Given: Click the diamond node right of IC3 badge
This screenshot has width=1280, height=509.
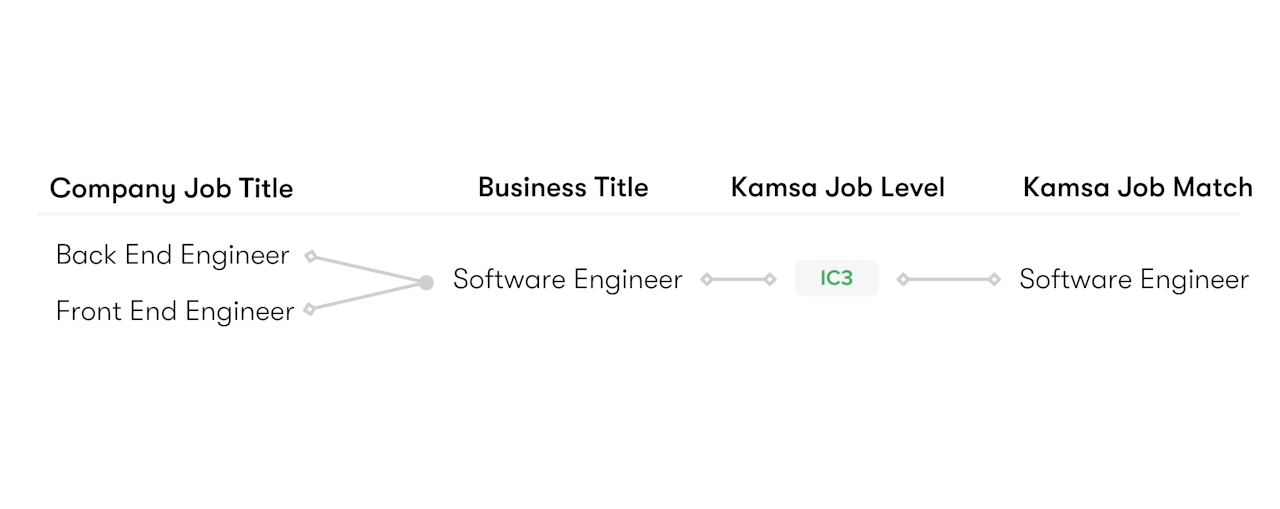Looking at the screenshot, I should [902, 280].
